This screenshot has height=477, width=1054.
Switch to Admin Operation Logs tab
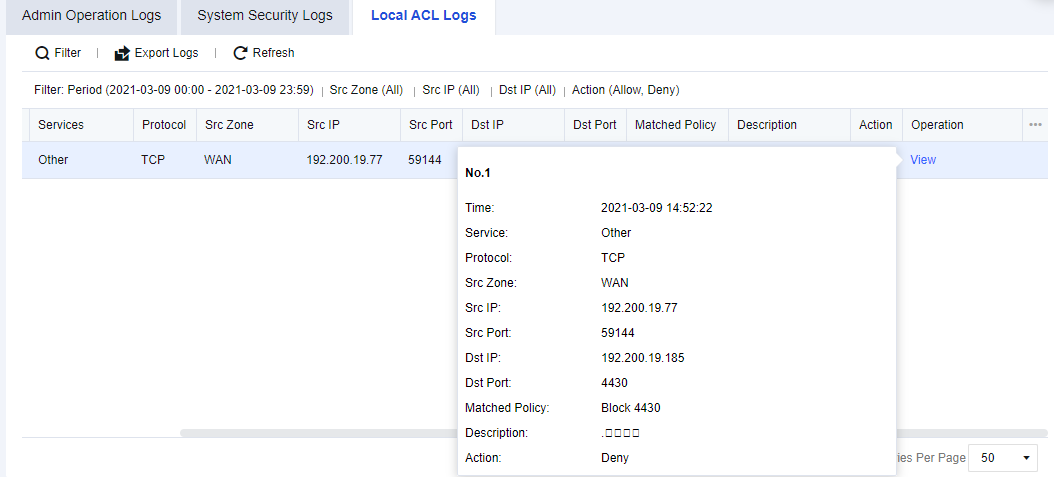tap(91, 16)
